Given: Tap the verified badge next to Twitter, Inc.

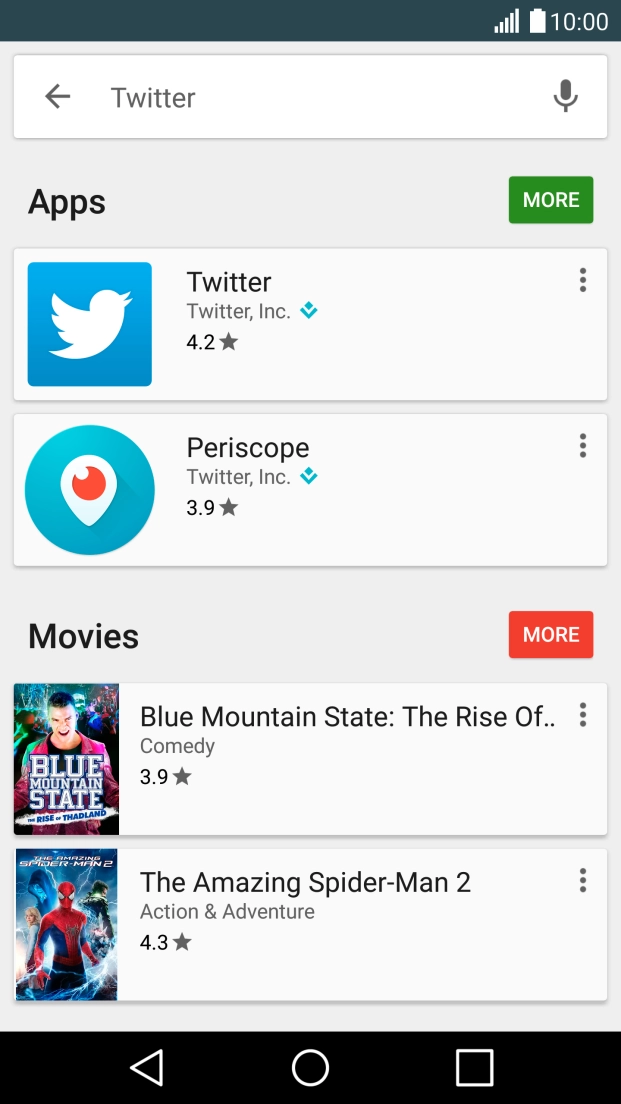Looking at the screenshot, I should (309, 311).
